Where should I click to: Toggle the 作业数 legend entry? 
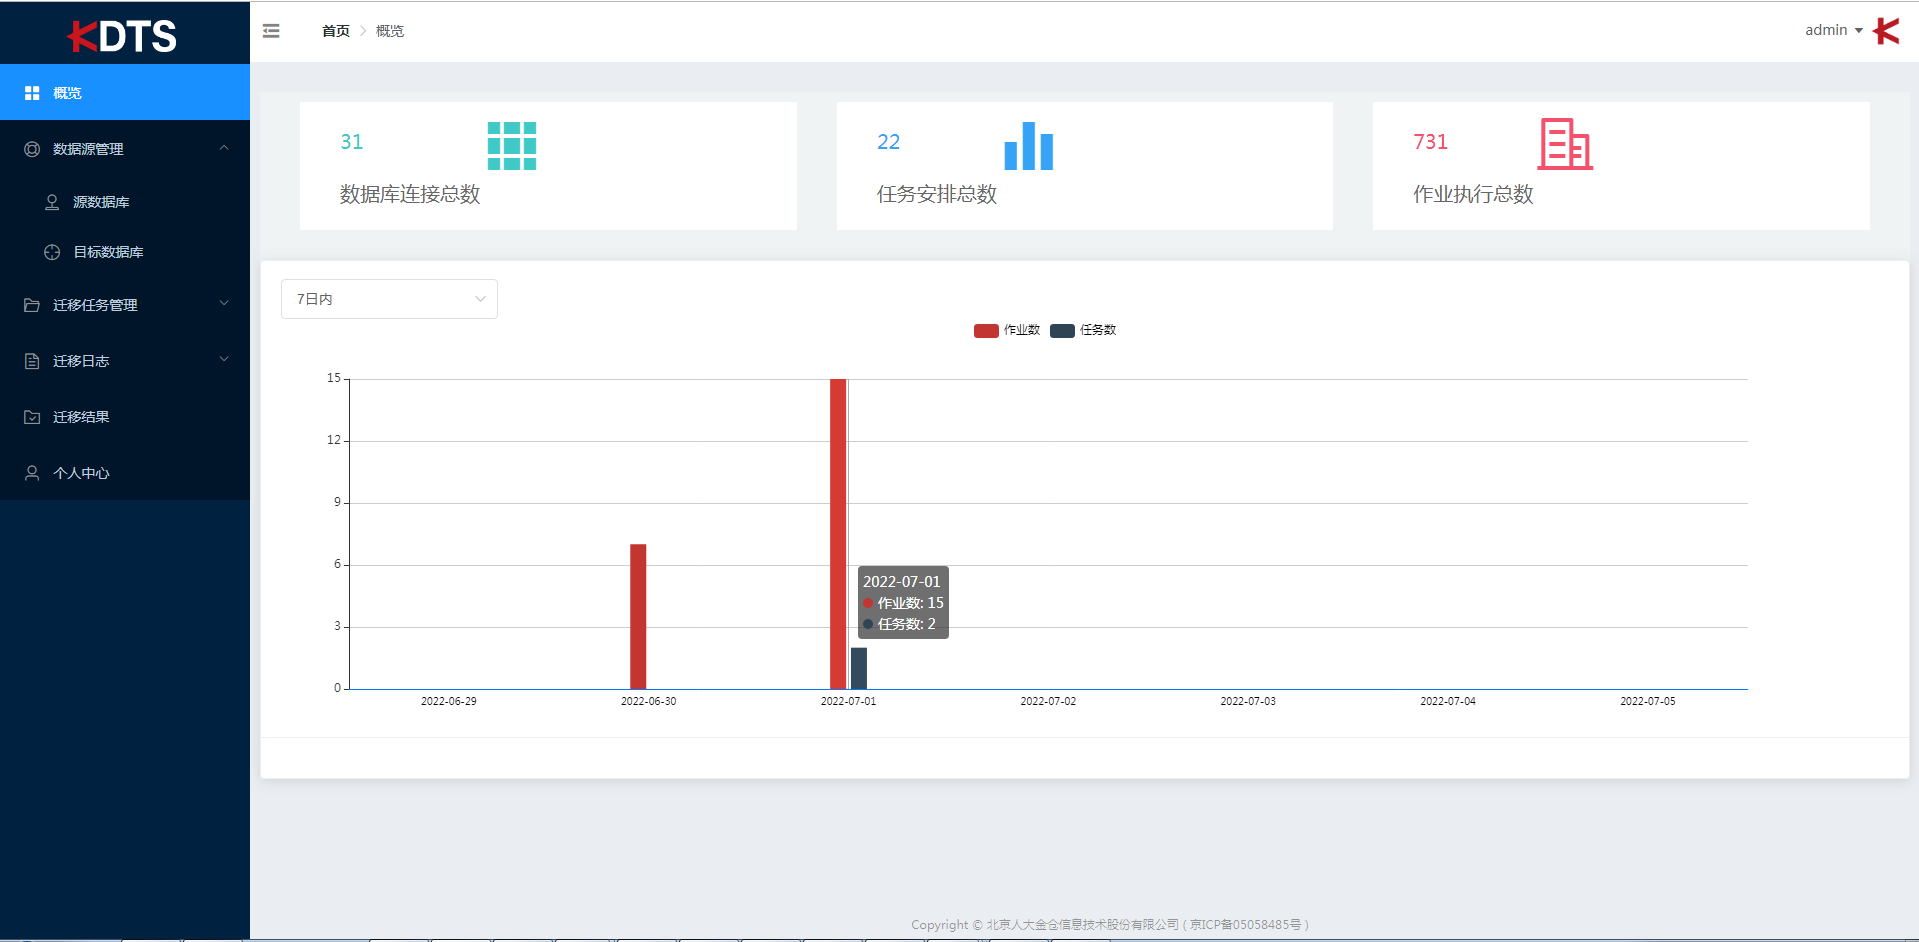click(x=1007, y=330)
